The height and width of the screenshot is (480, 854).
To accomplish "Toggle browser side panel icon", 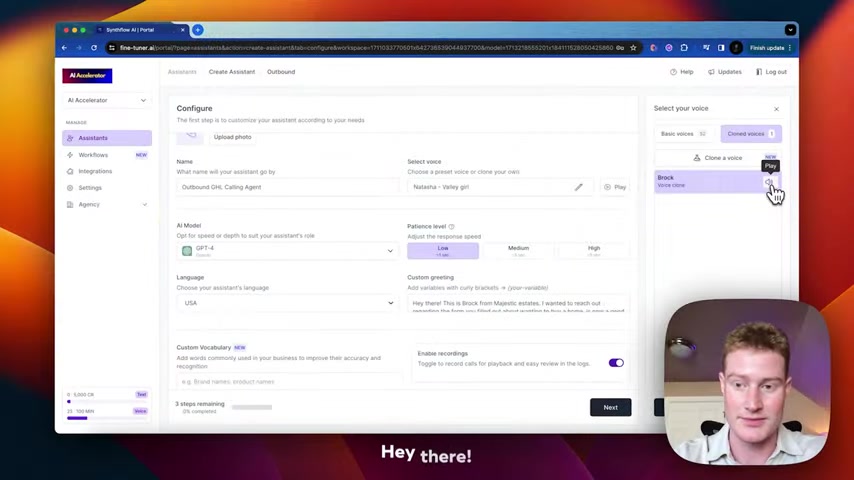I will point(721,48).
